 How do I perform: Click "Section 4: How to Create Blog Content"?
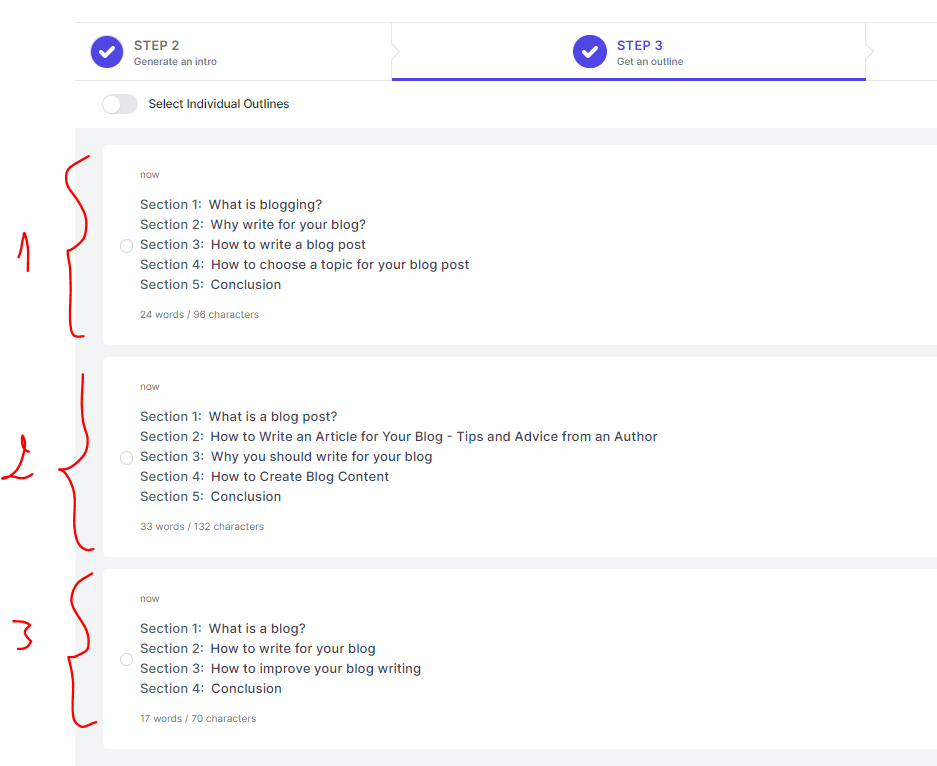[x=264, y=477]
